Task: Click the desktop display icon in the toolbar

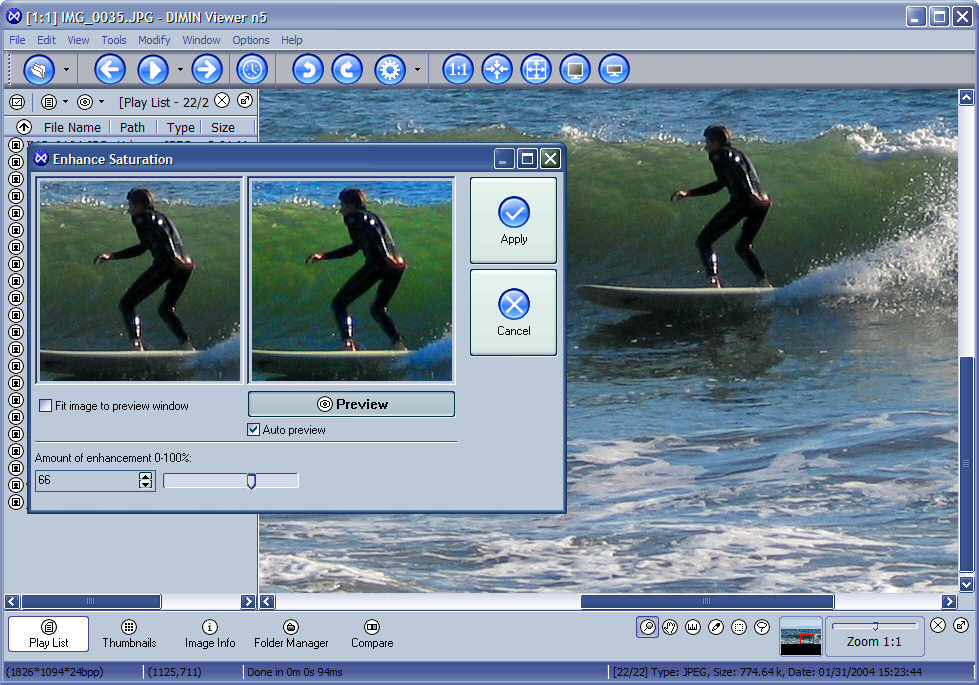Action: pyautogui.click(x=614, y=69)
